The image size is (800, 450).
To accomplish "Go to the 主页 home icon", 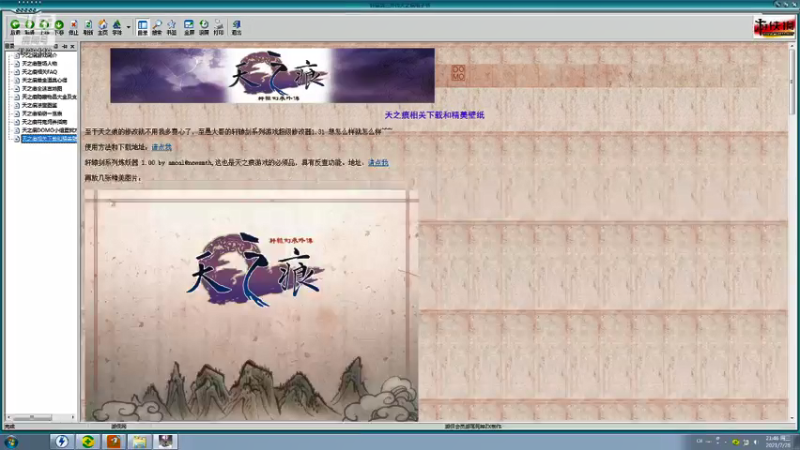I will (x=103, y=27).
